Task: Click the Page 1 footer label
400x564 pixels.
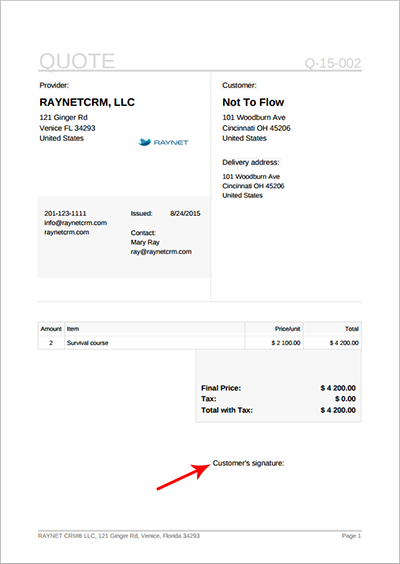Action: tap(351, 536)
